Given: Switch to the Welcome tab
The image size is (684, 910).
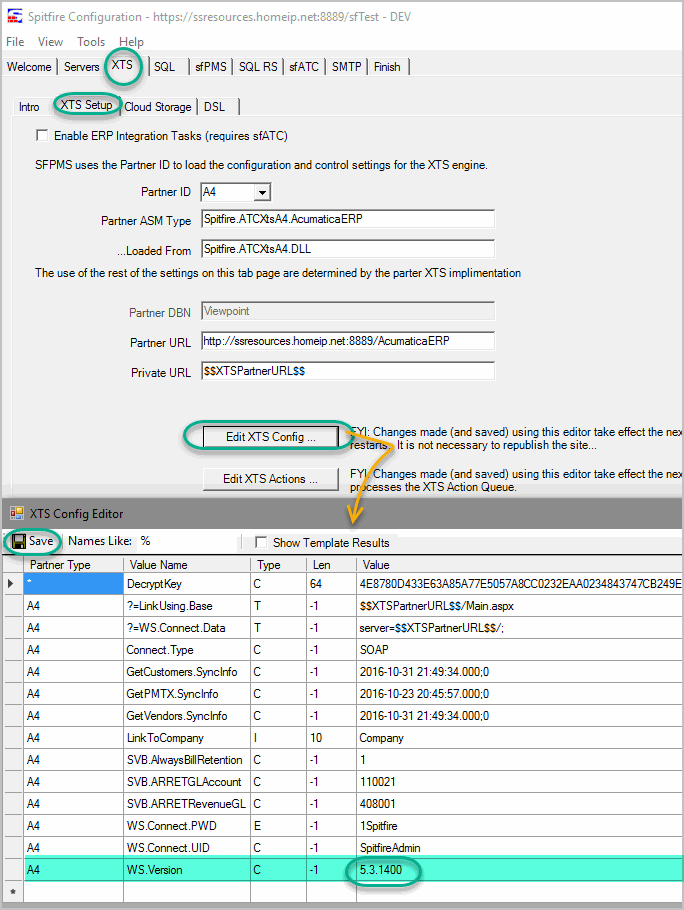Looking at the screenshot, I should coord(29,67).
